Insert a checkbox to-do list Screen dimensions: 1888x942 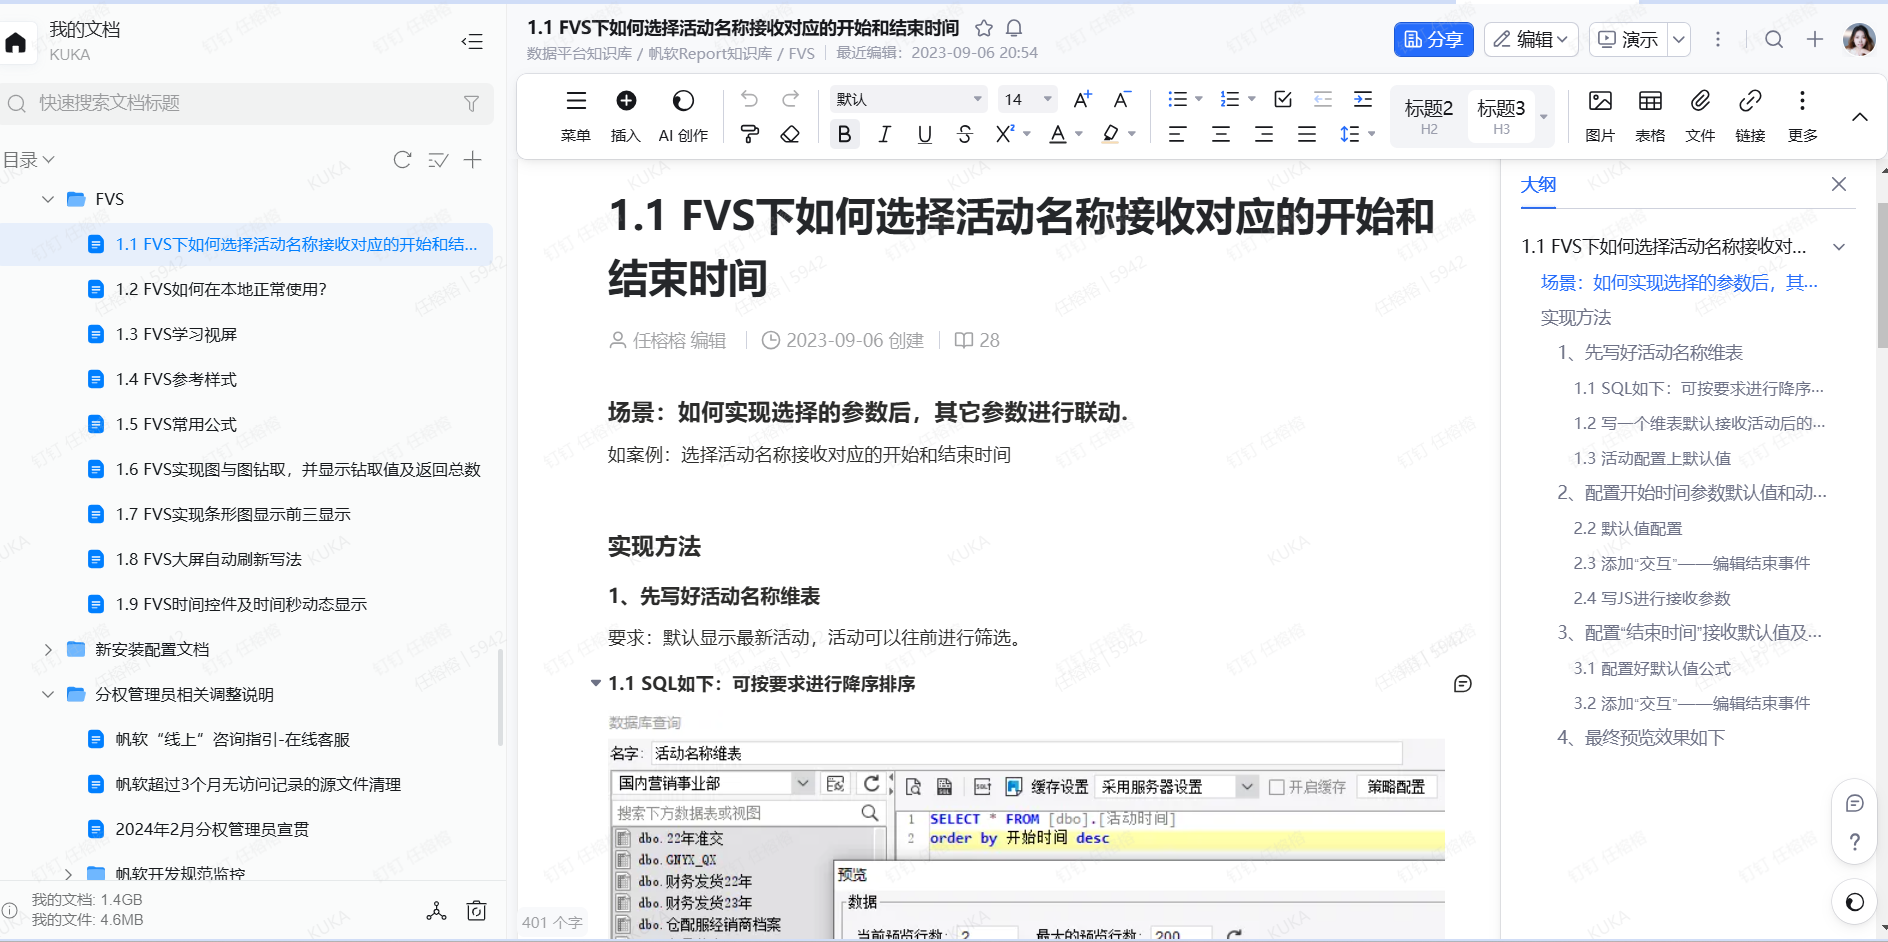click(x=1283, y=99)
